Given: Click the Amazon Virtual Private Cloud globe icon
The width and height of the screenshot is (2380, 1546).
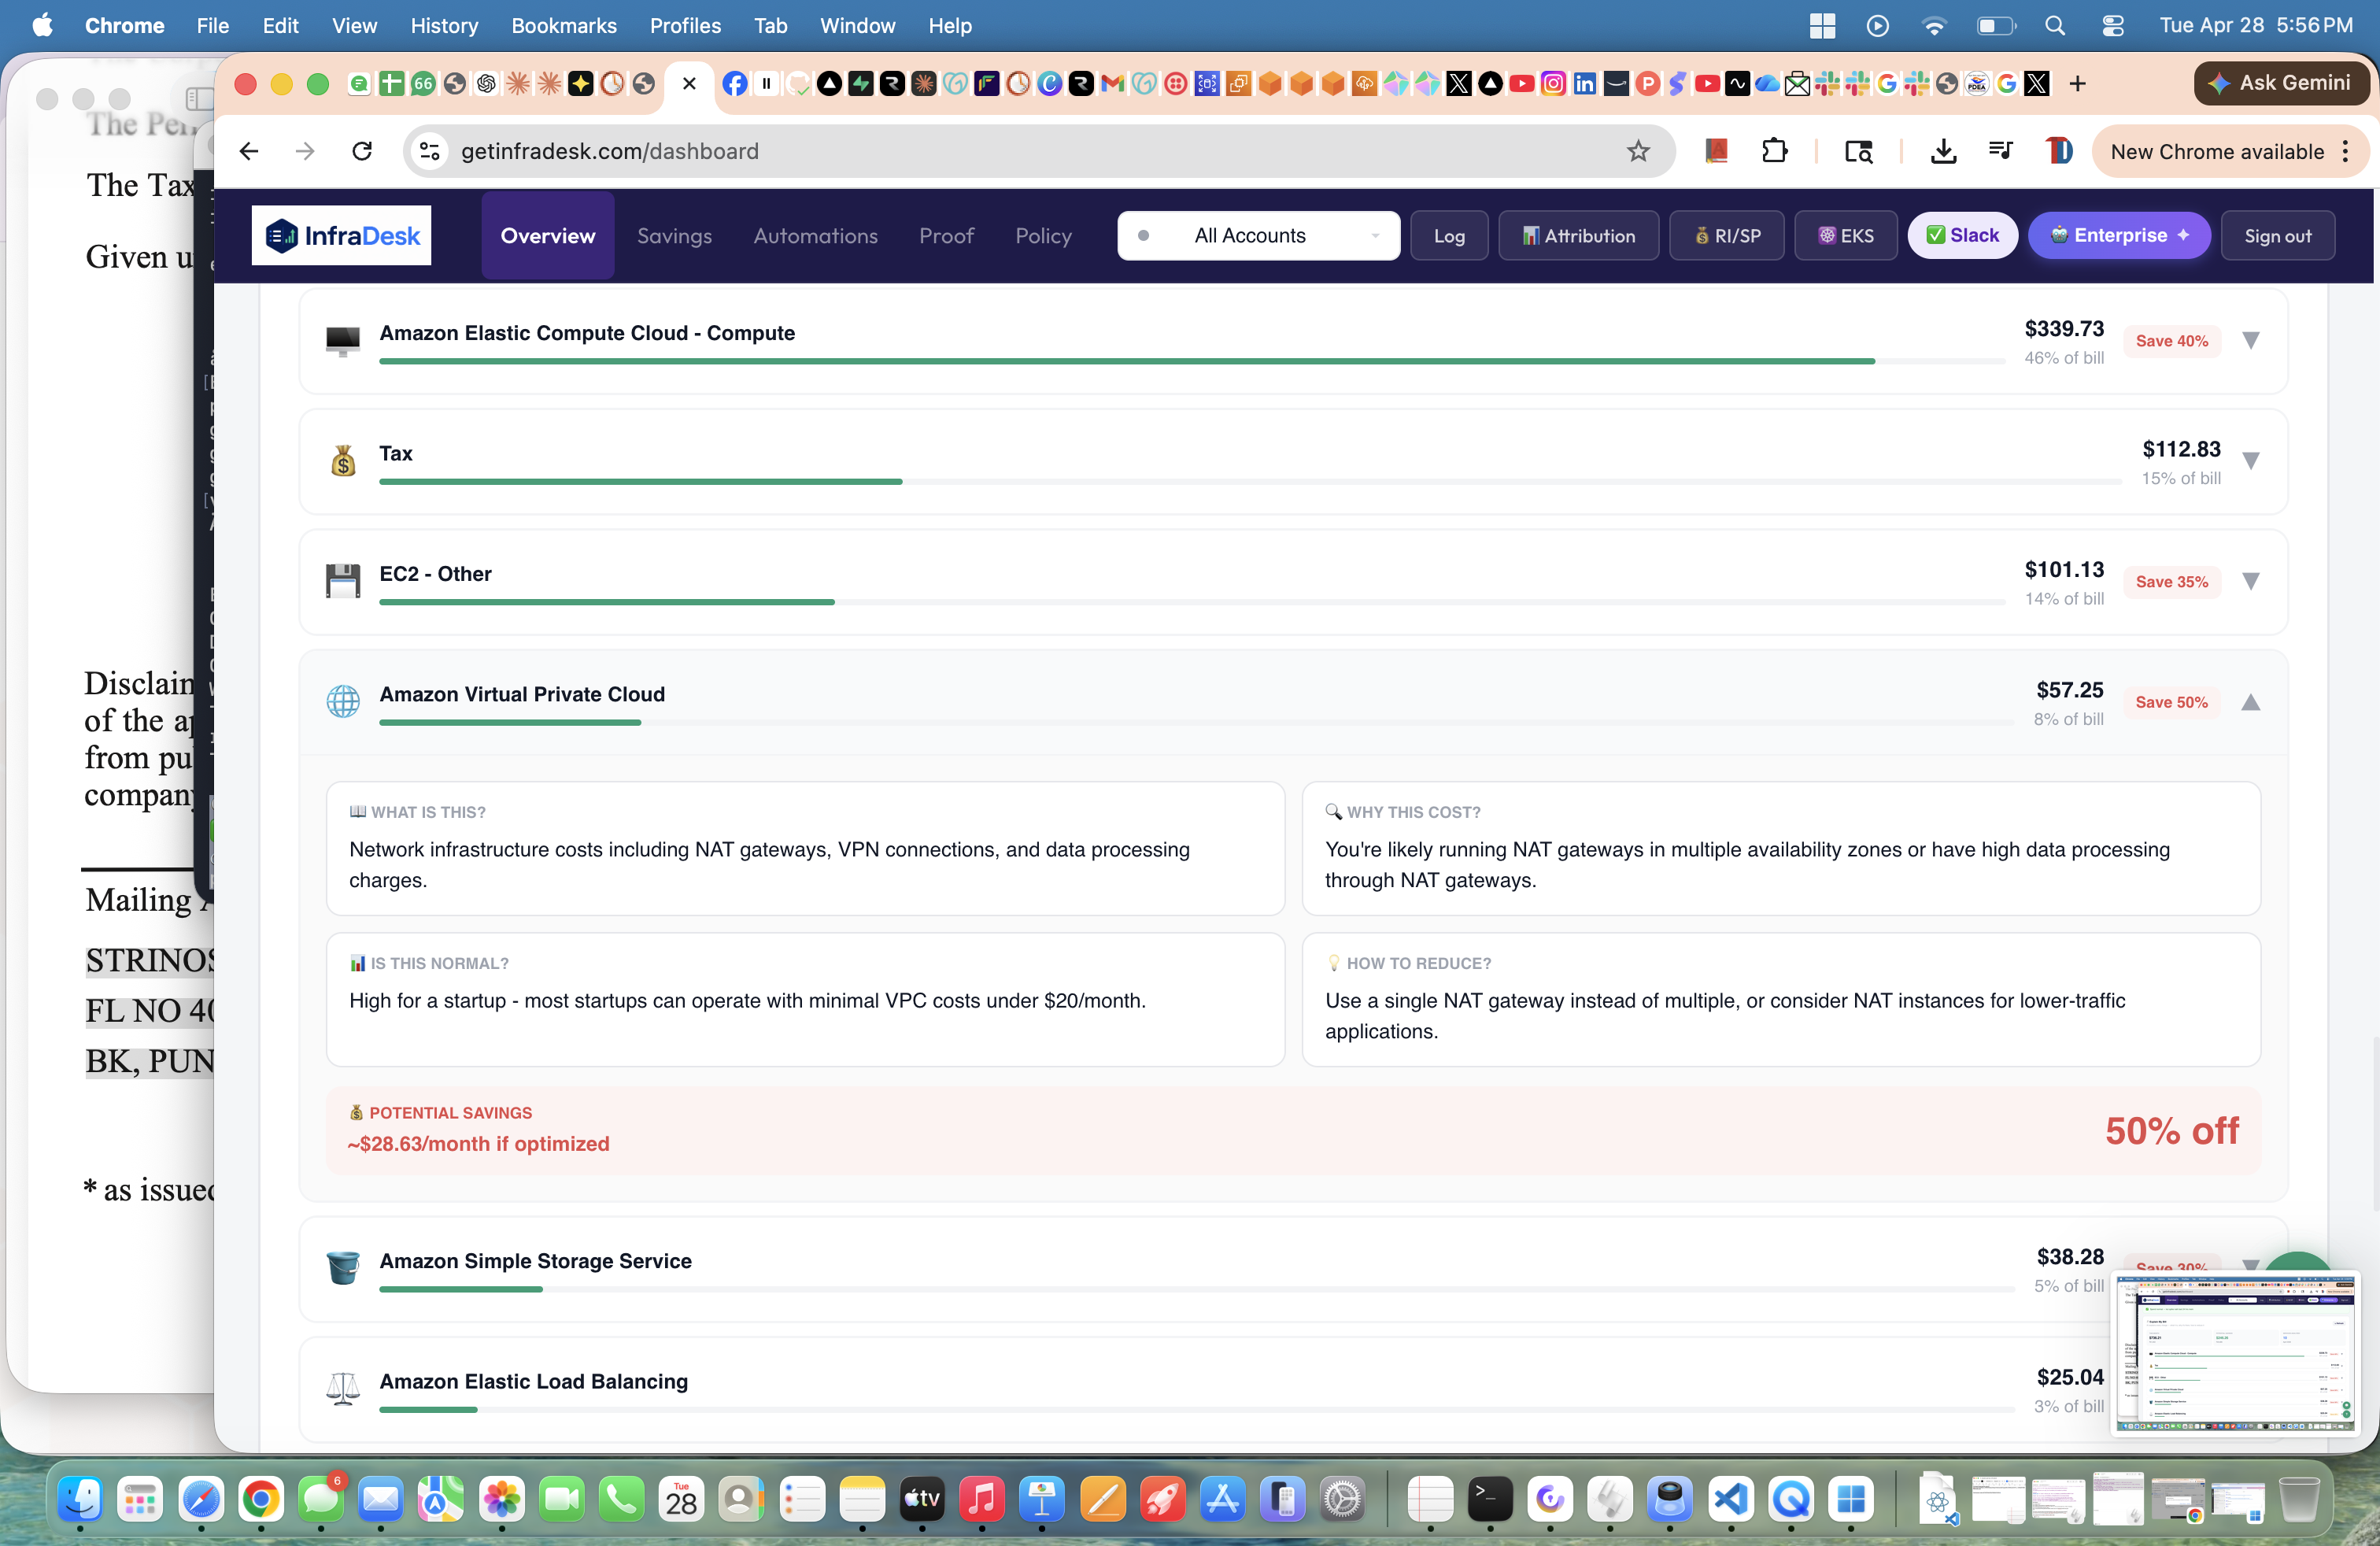Looking at the screenshot, I should tap(343, 701).
